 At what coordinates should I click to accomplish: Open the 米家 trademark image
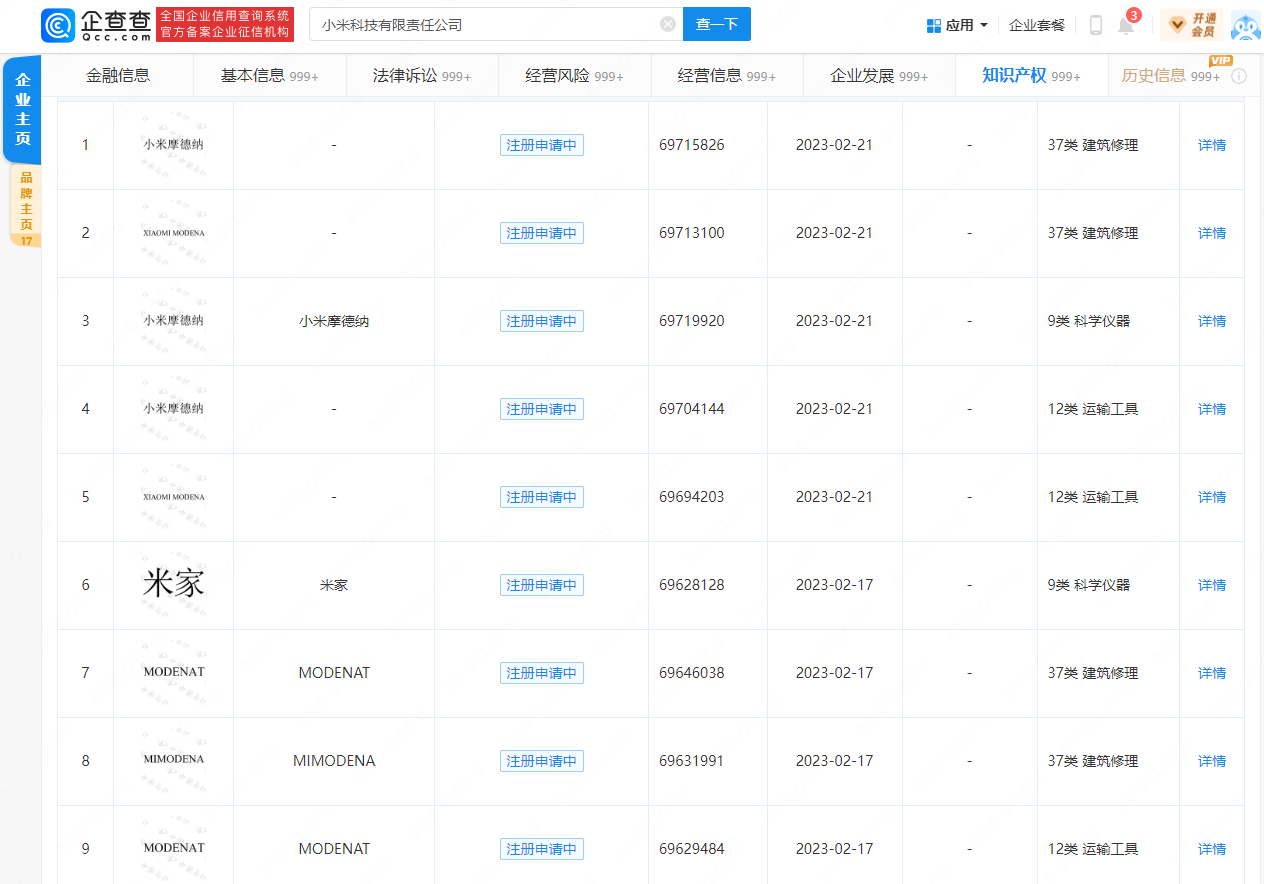pos(173,585)
